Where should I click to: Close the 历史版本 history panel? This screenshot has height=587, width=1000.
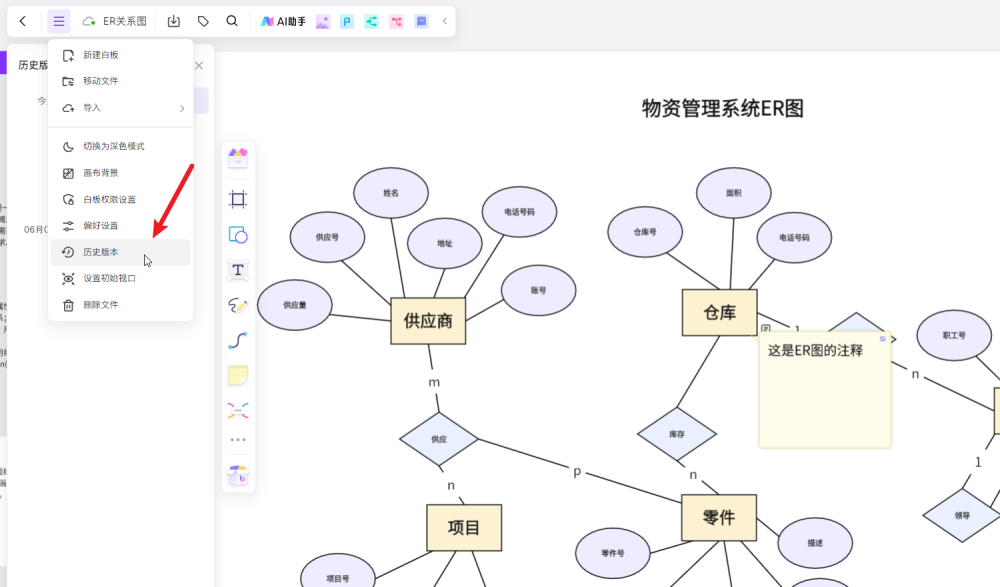coord(199,65)
